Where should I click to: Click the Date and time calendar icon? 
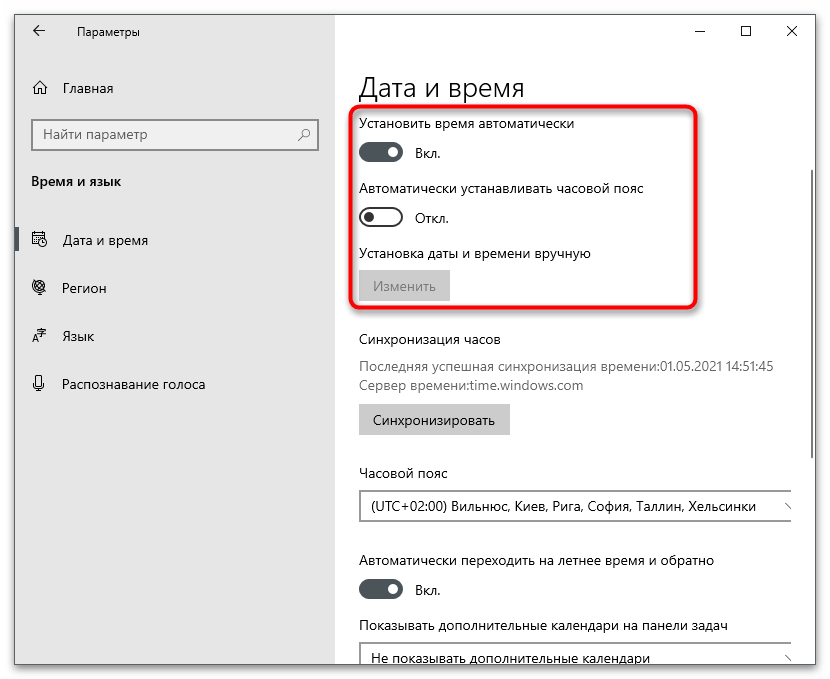tap(40, 240)
